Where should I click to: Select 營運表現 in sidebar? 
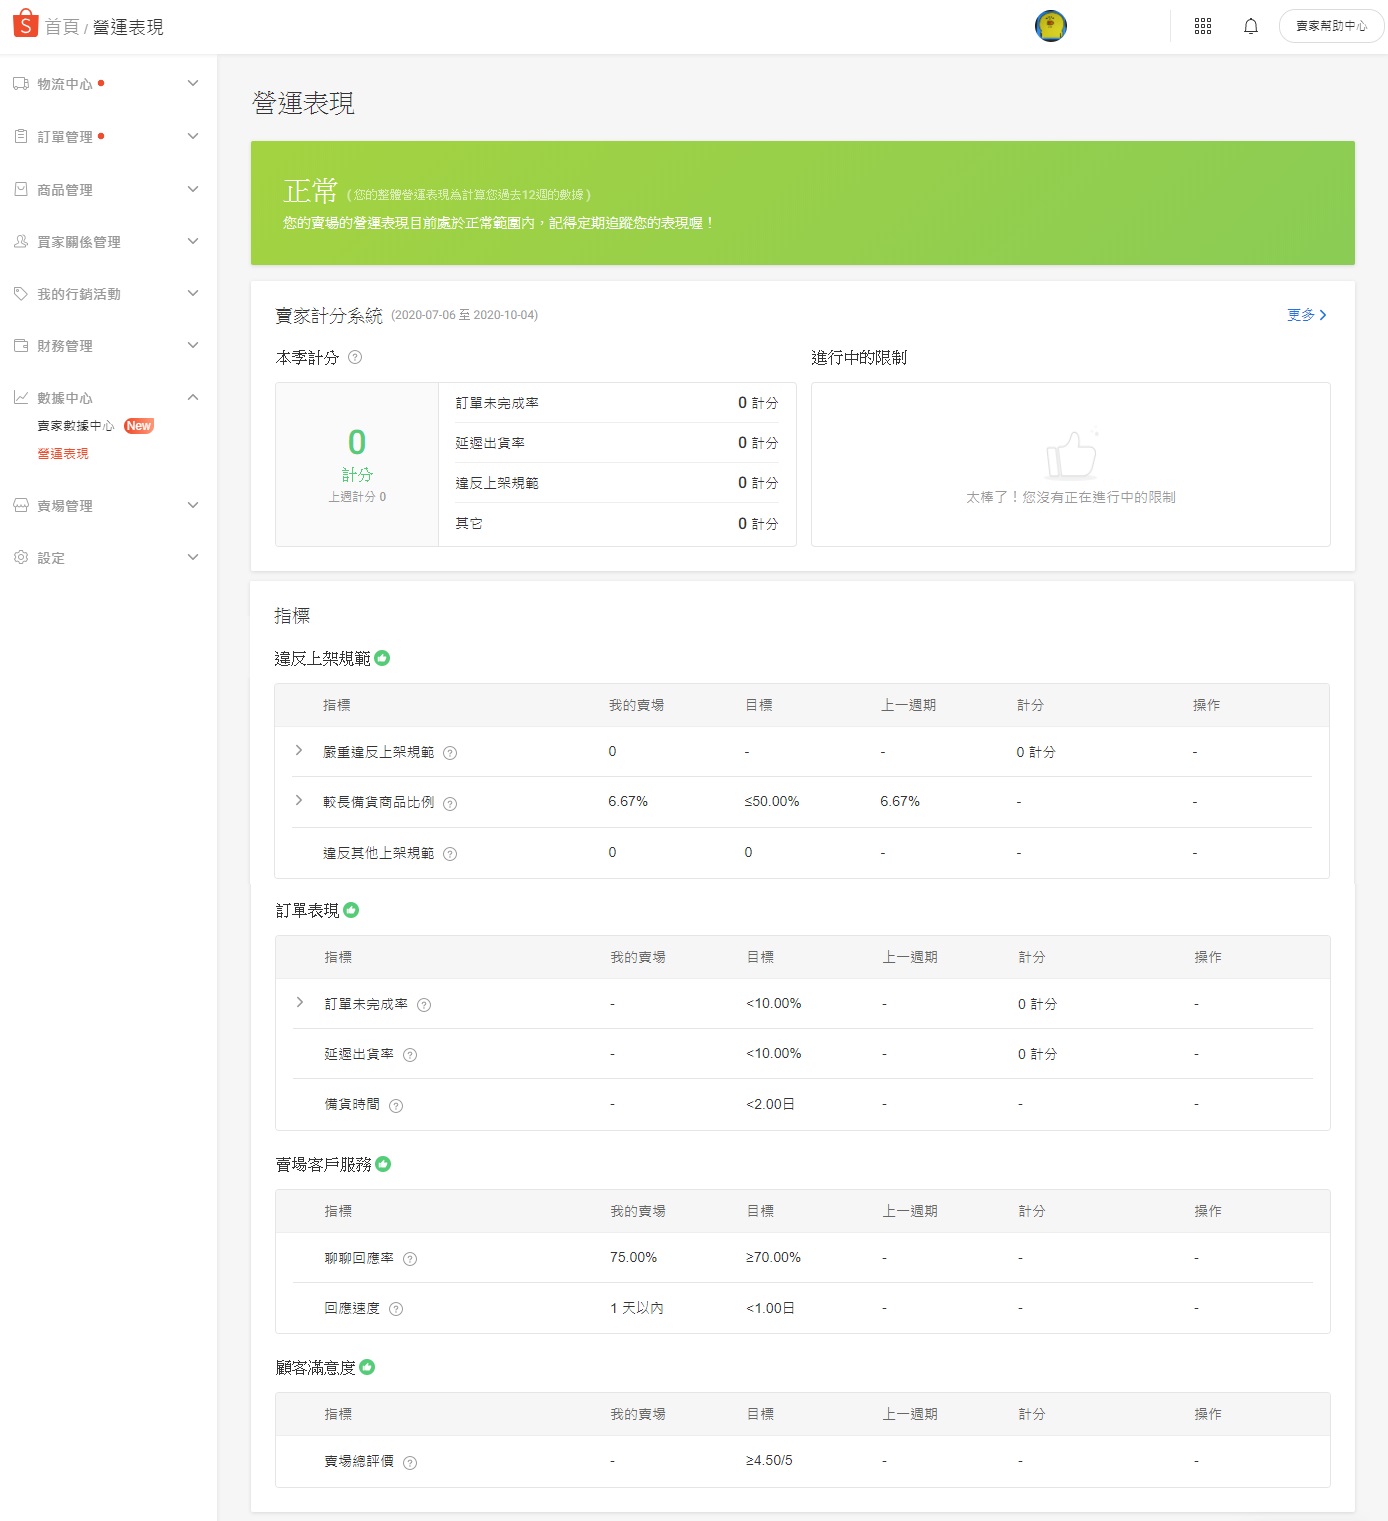coord(63,454)
